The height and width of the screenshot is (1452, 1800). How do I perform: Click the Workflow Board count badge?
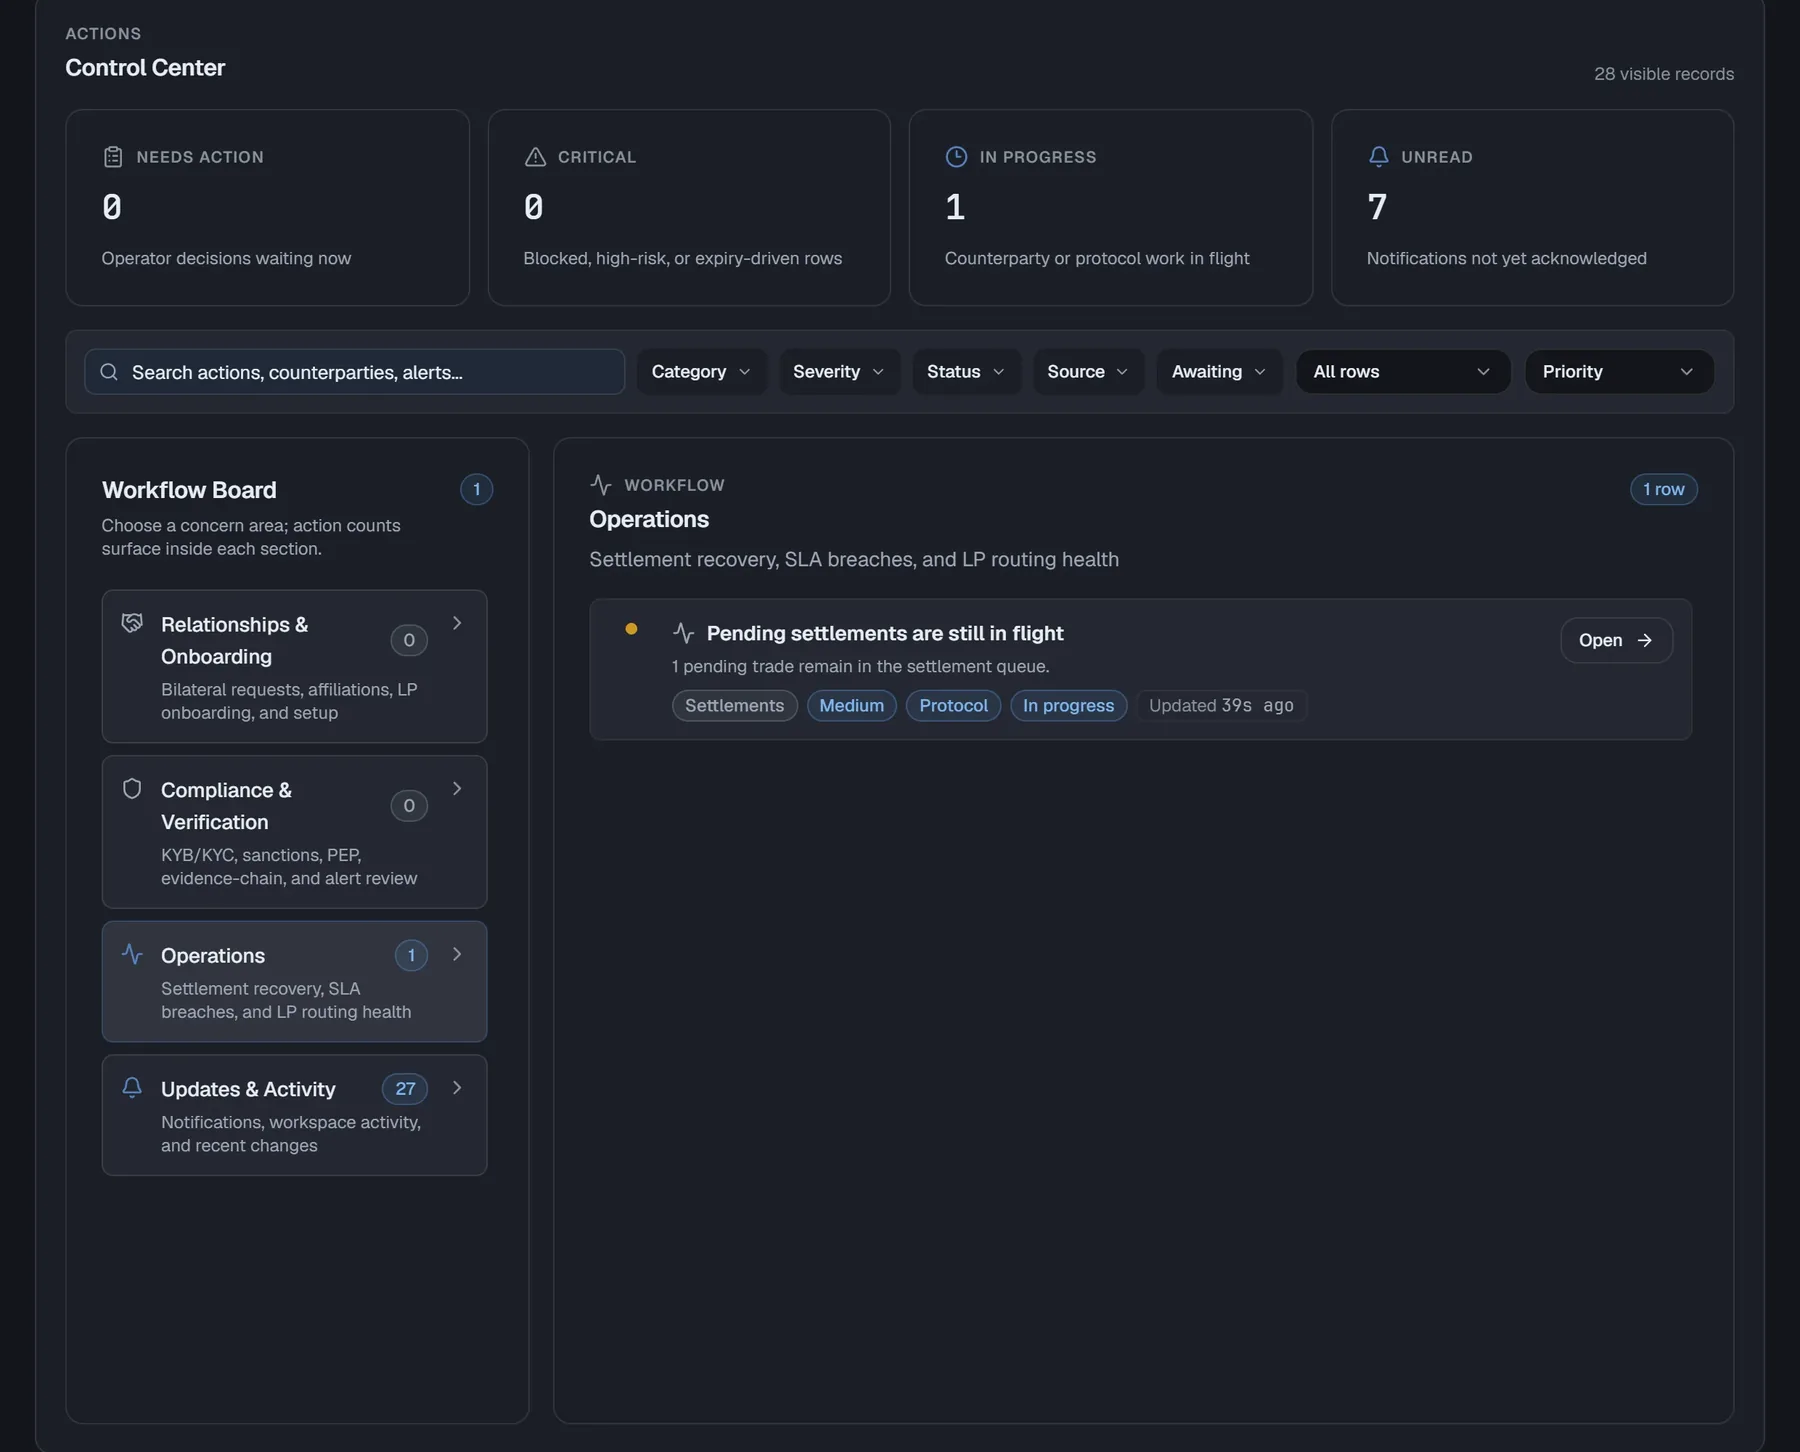coord(476,490)
